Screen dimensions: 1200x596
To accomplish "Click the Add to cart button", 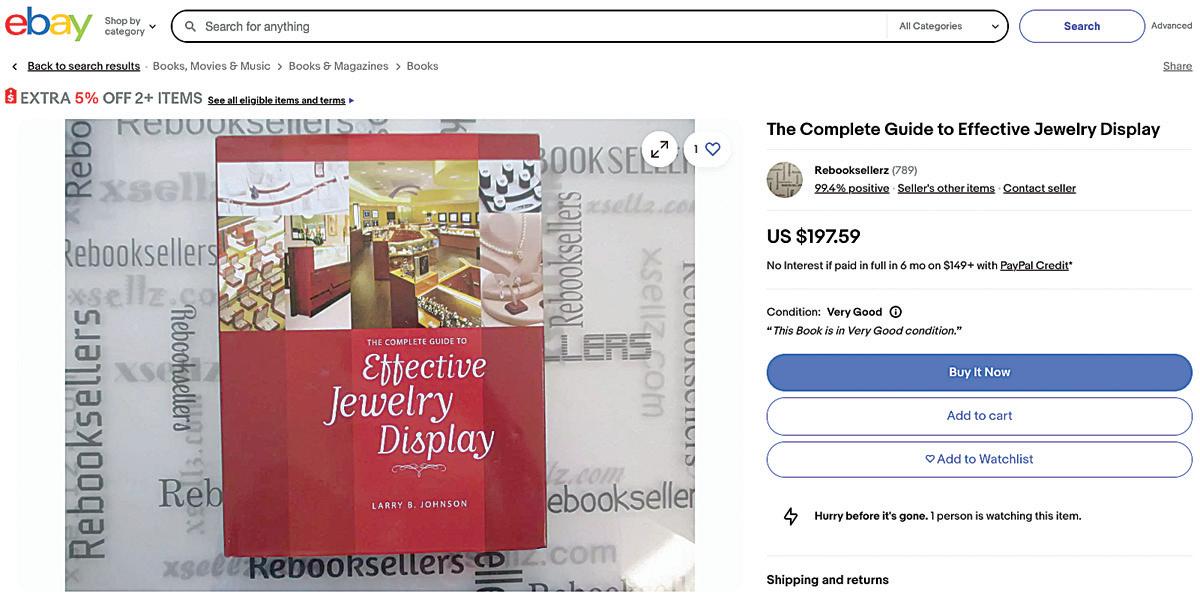I will (979, 416).
